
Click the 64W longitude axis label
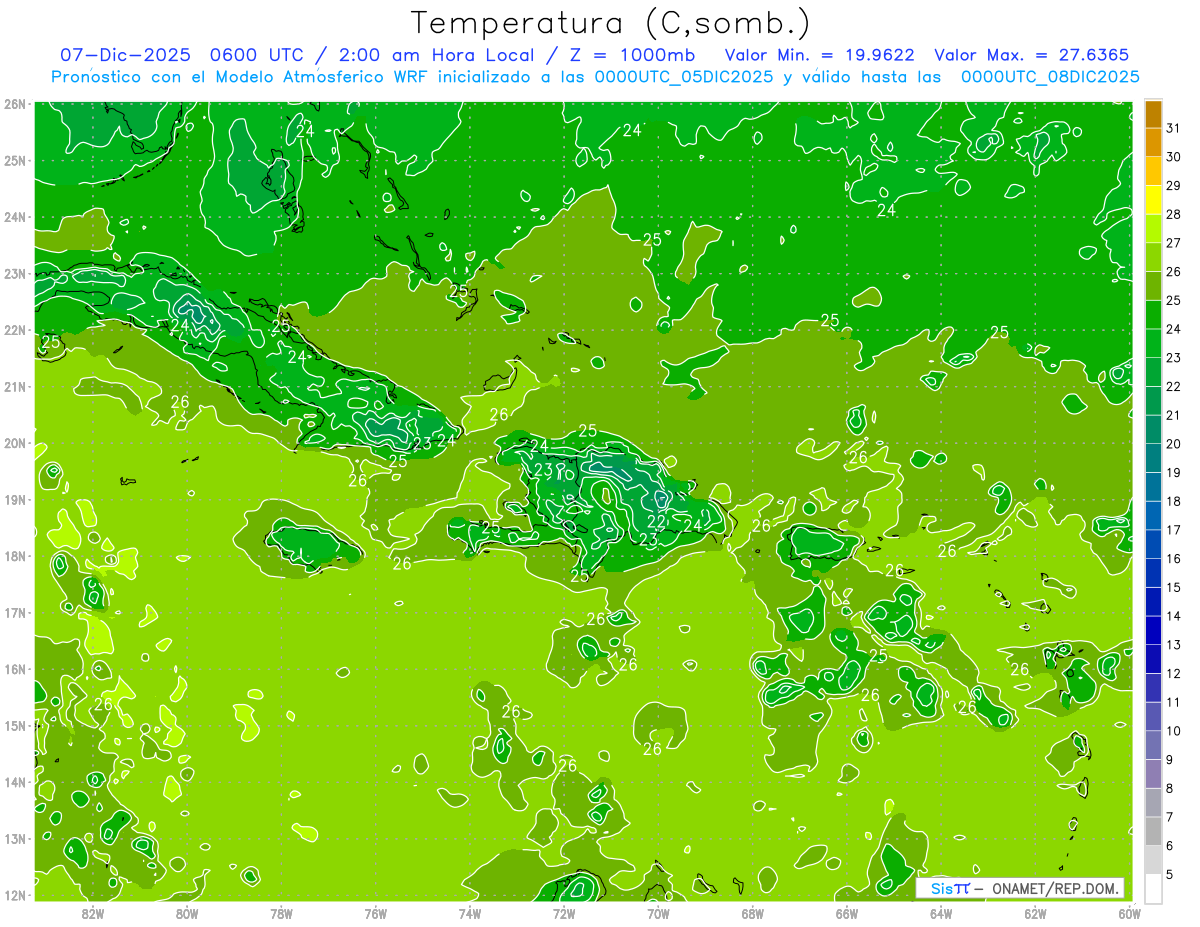(941, 913)
